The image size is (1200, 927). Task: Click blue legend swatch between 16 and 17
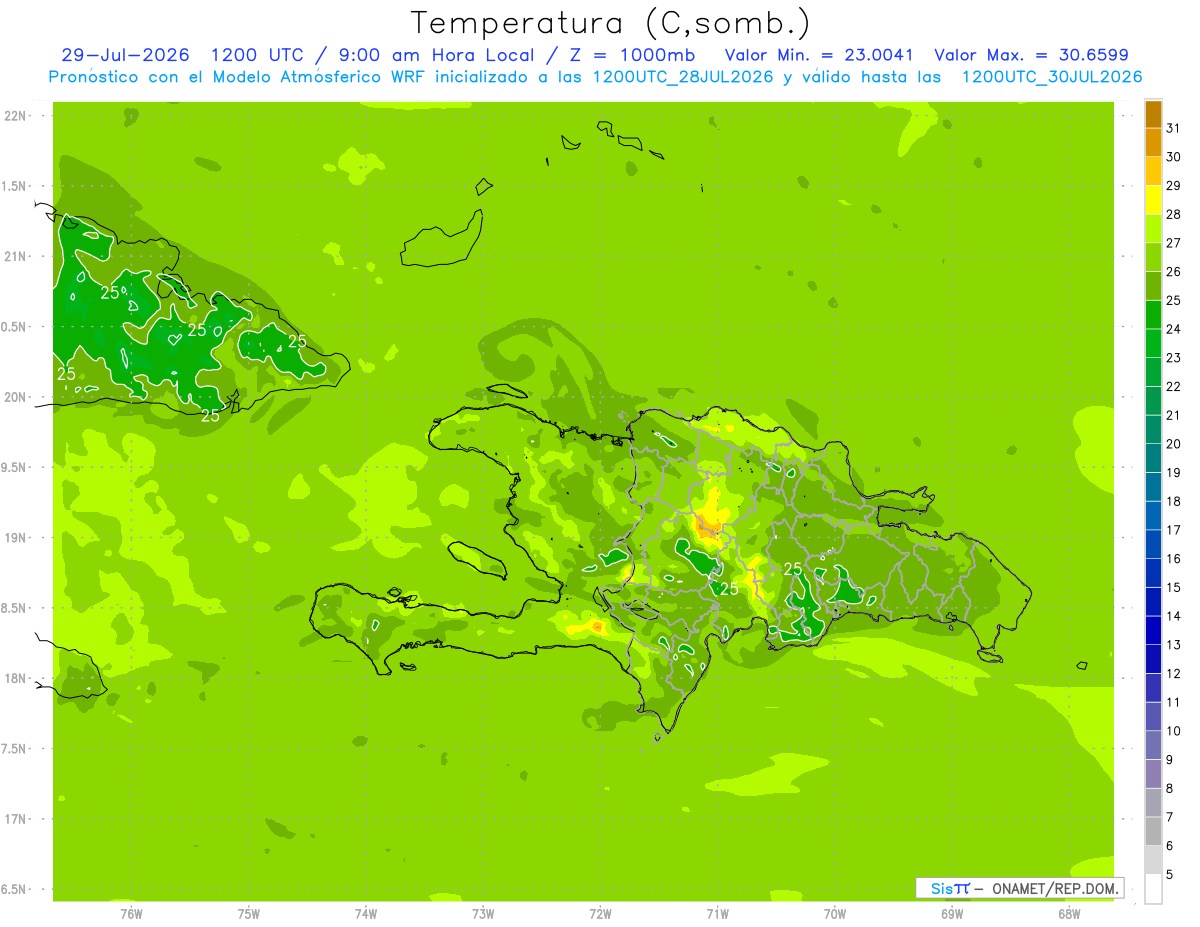[x=1153, y=544]
